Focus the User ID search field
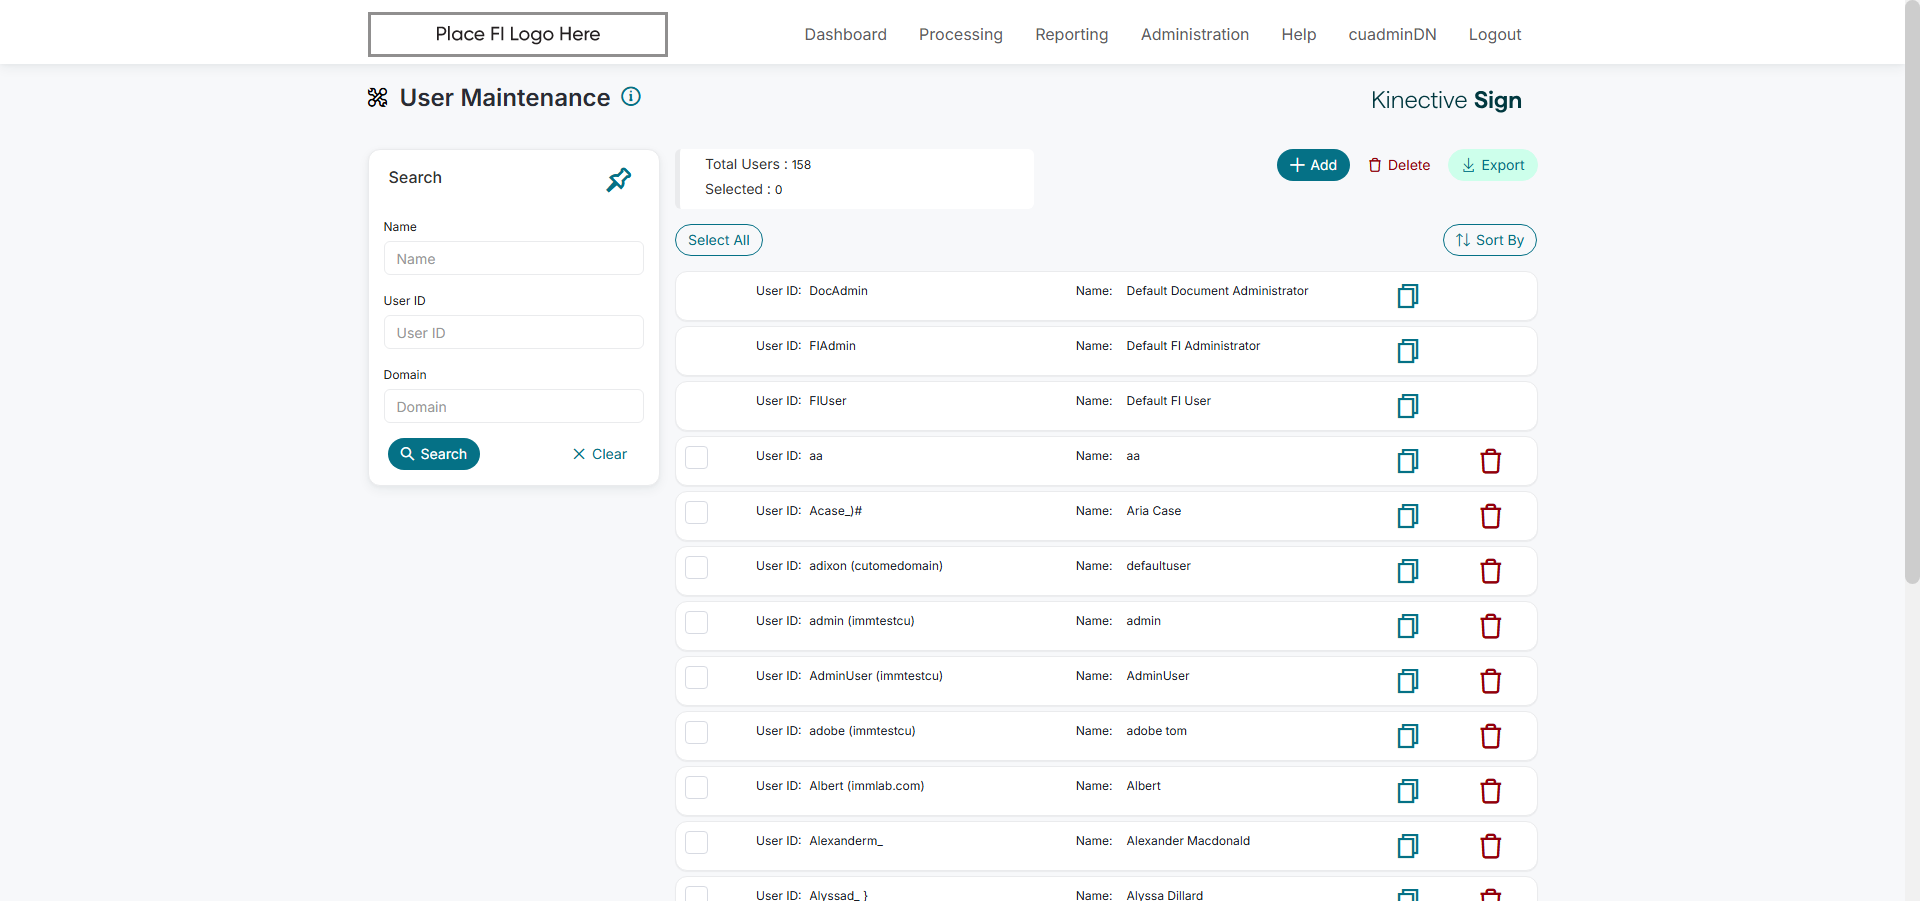 pos(513,332)
